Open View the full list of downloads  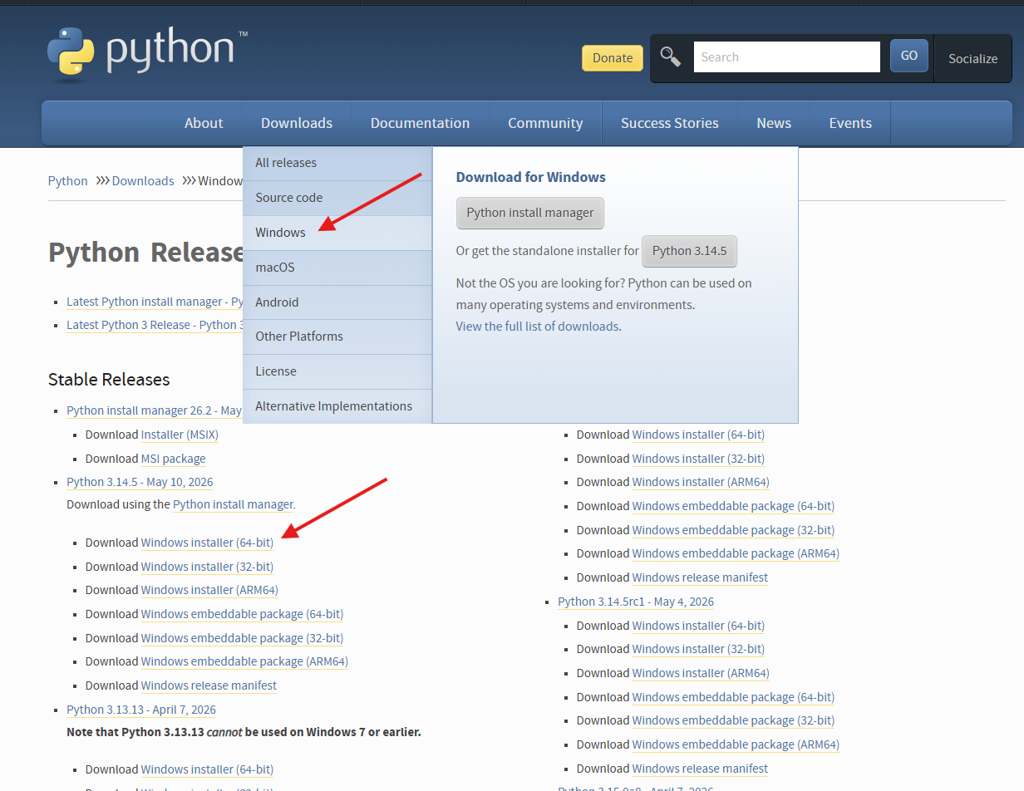[x=537, y=326]
